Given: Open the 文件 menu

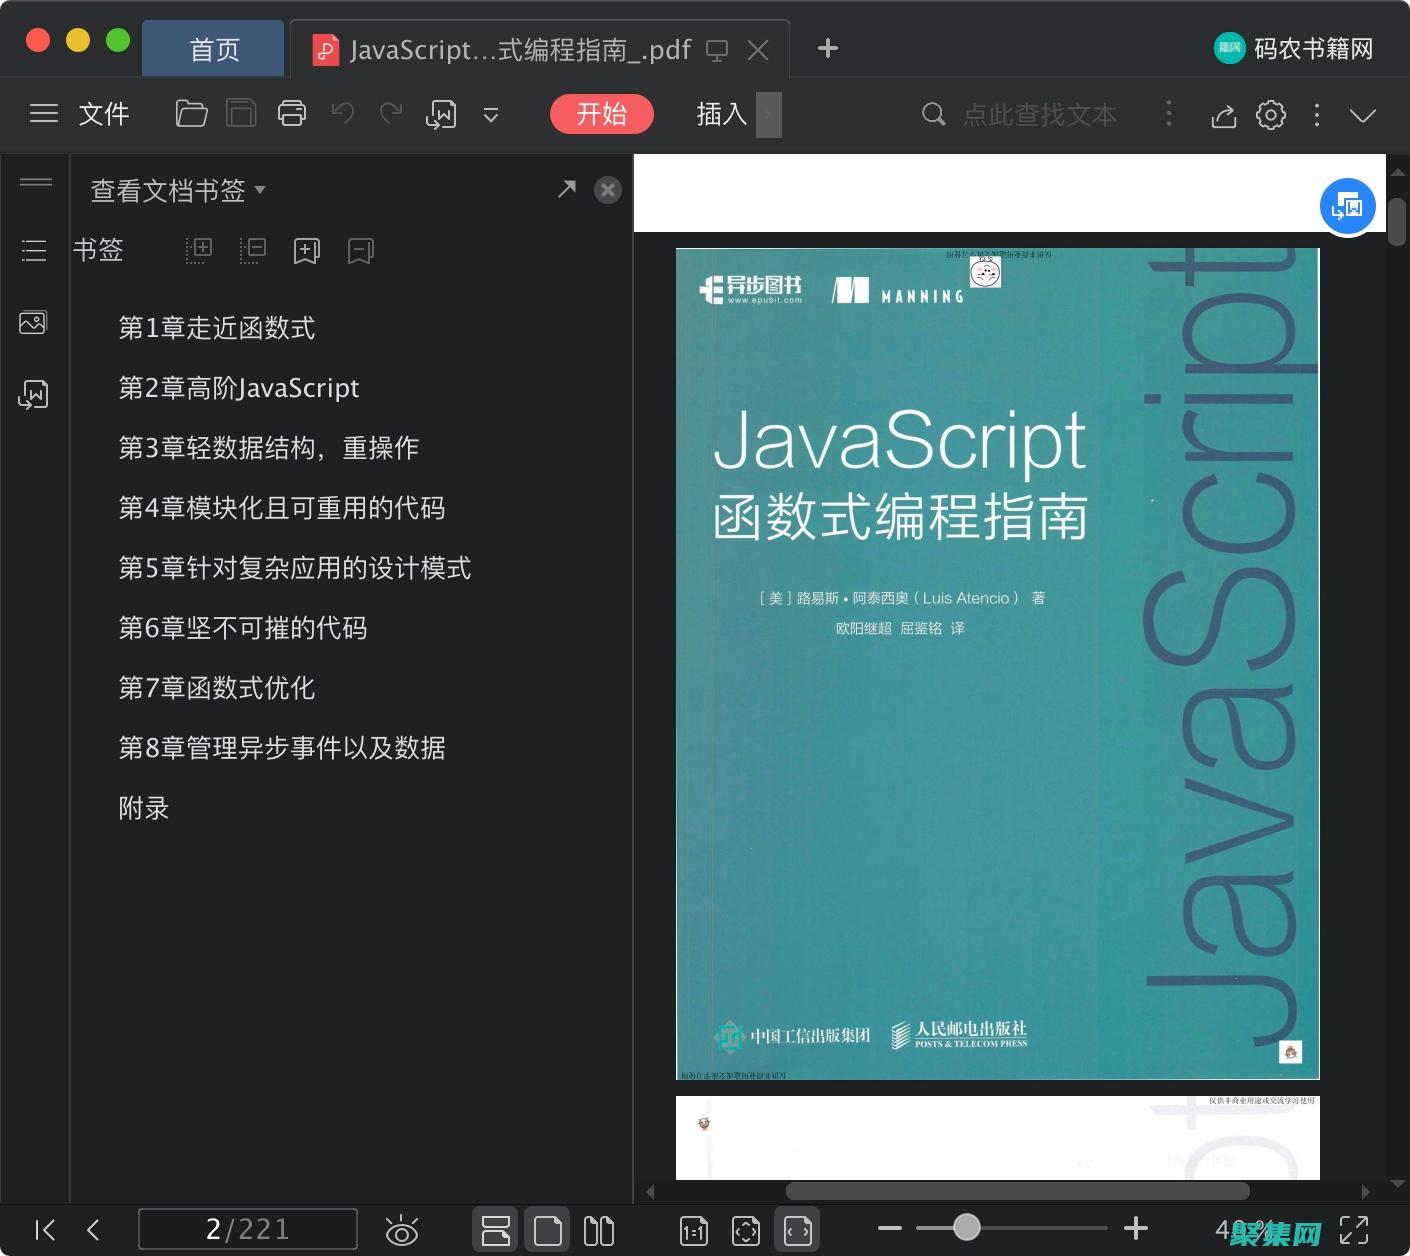Looking at the screenshot, I should click(x=103, y=113).
